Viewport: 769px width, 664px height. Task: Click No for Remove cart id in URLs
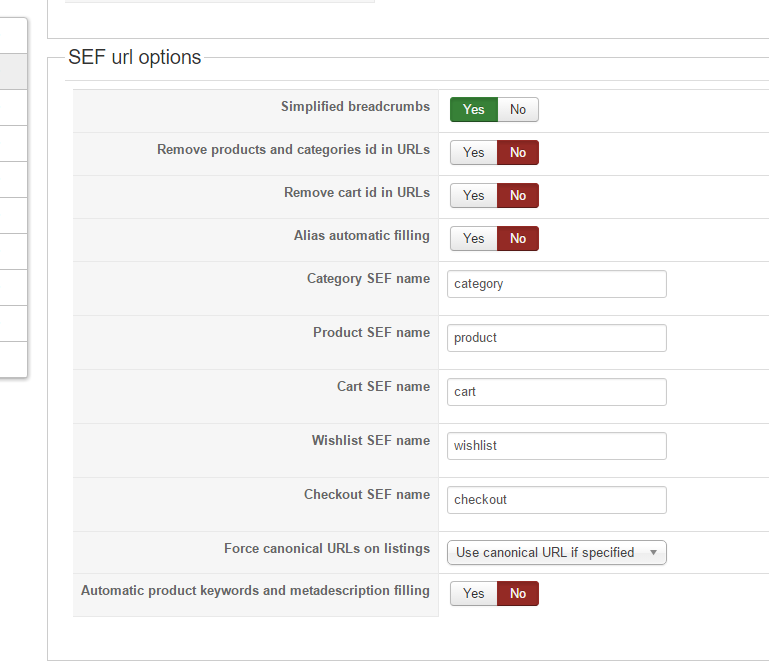pos(518,195)
